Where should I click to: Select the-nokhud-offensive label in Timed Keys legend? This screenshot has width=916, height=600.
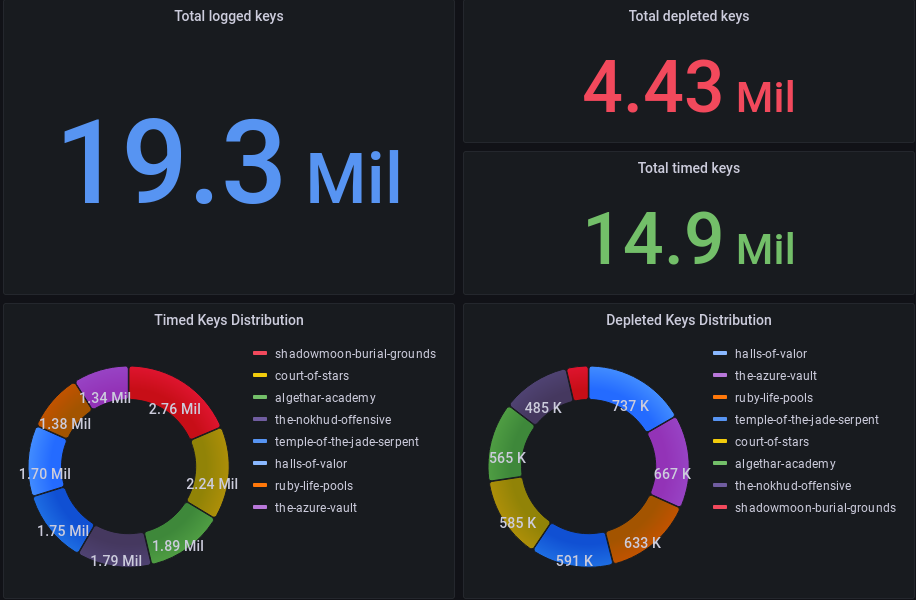point(332,420)
